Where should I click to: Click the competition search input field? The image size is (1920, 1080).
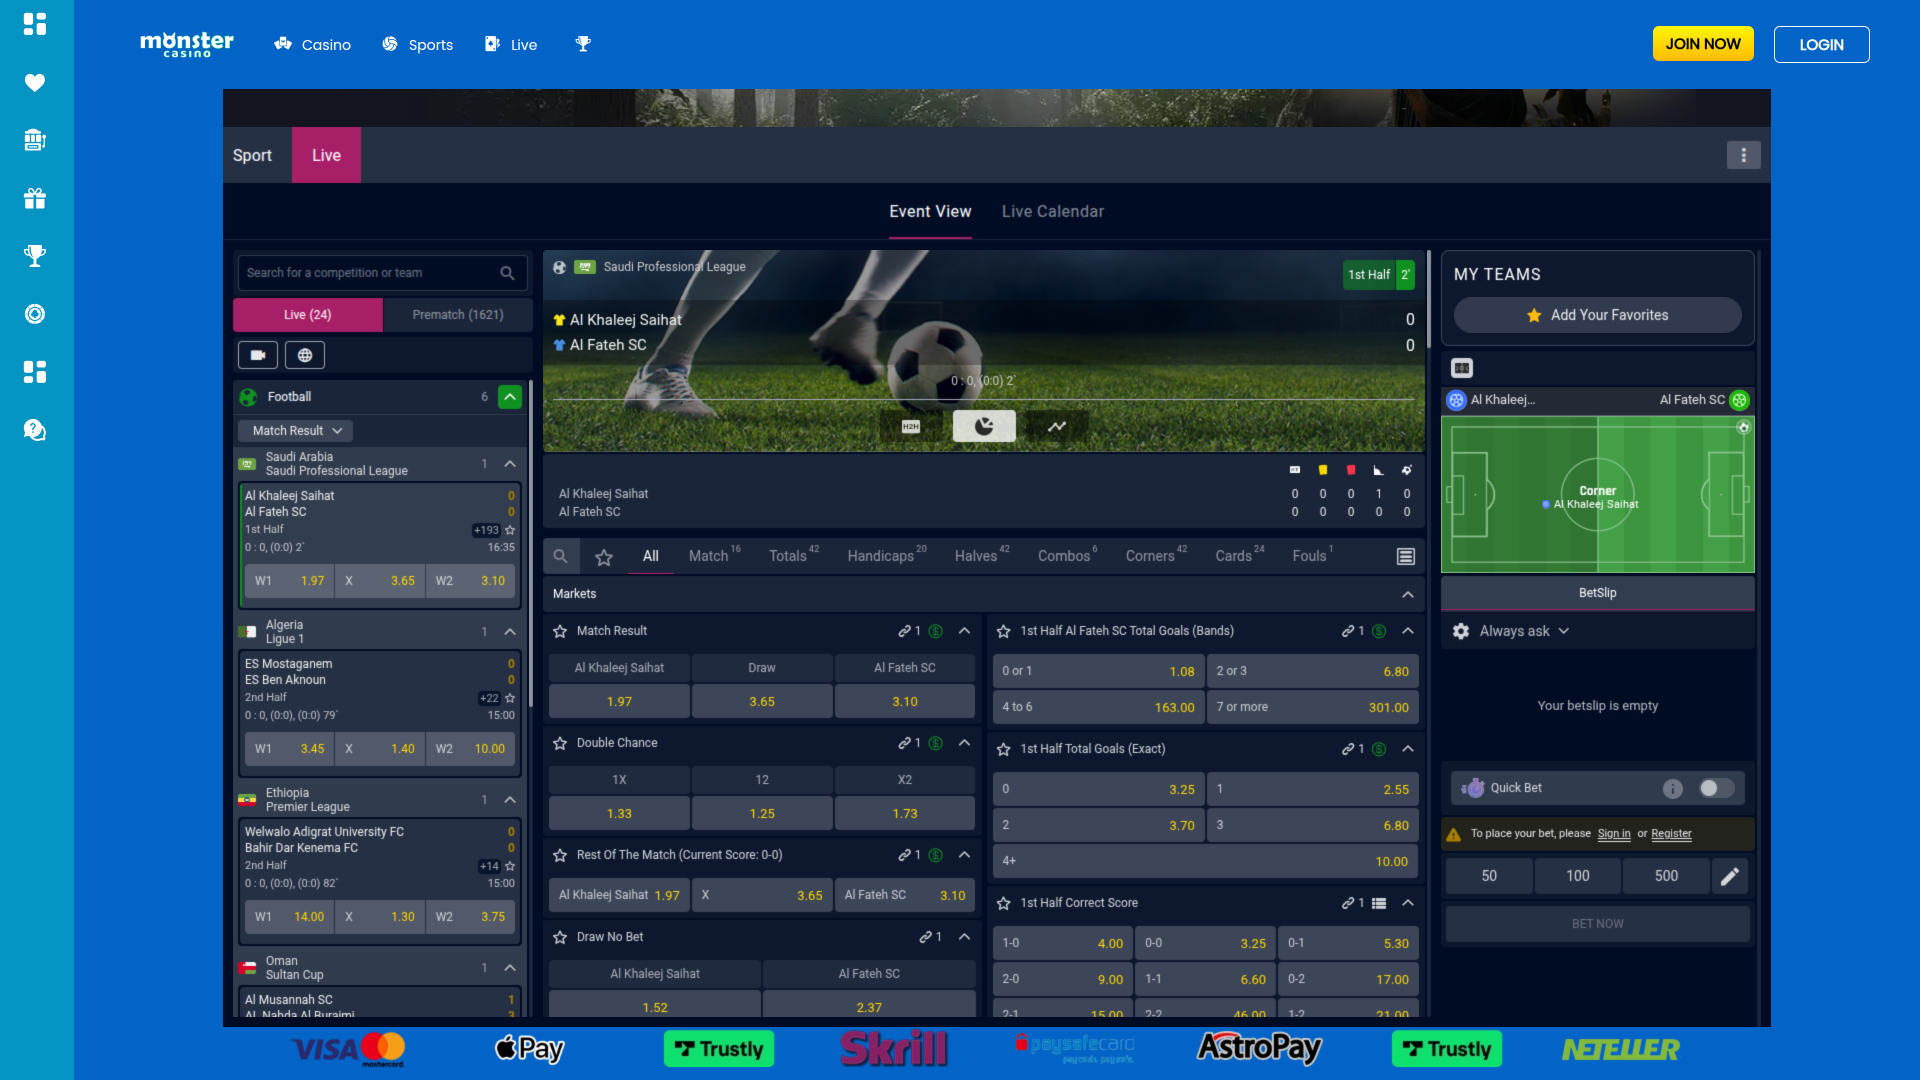(370, 272)
